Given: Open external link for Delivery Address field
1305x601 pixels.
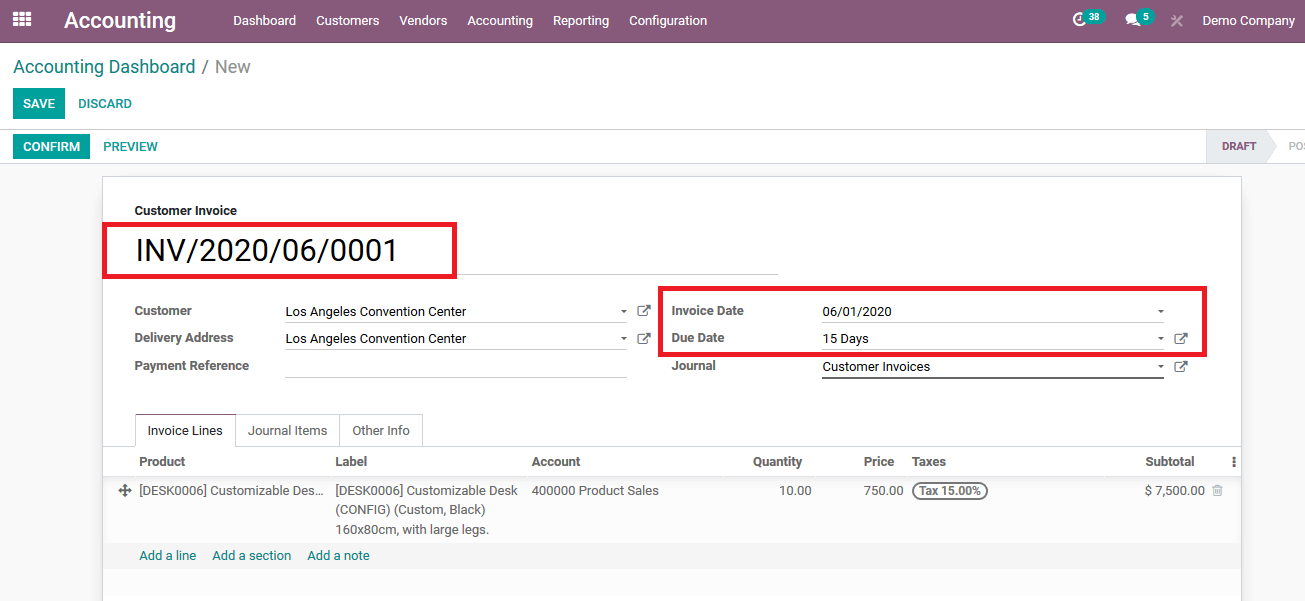Looking at the screenshot, I should pyautogui.click(x=644, y=338).
